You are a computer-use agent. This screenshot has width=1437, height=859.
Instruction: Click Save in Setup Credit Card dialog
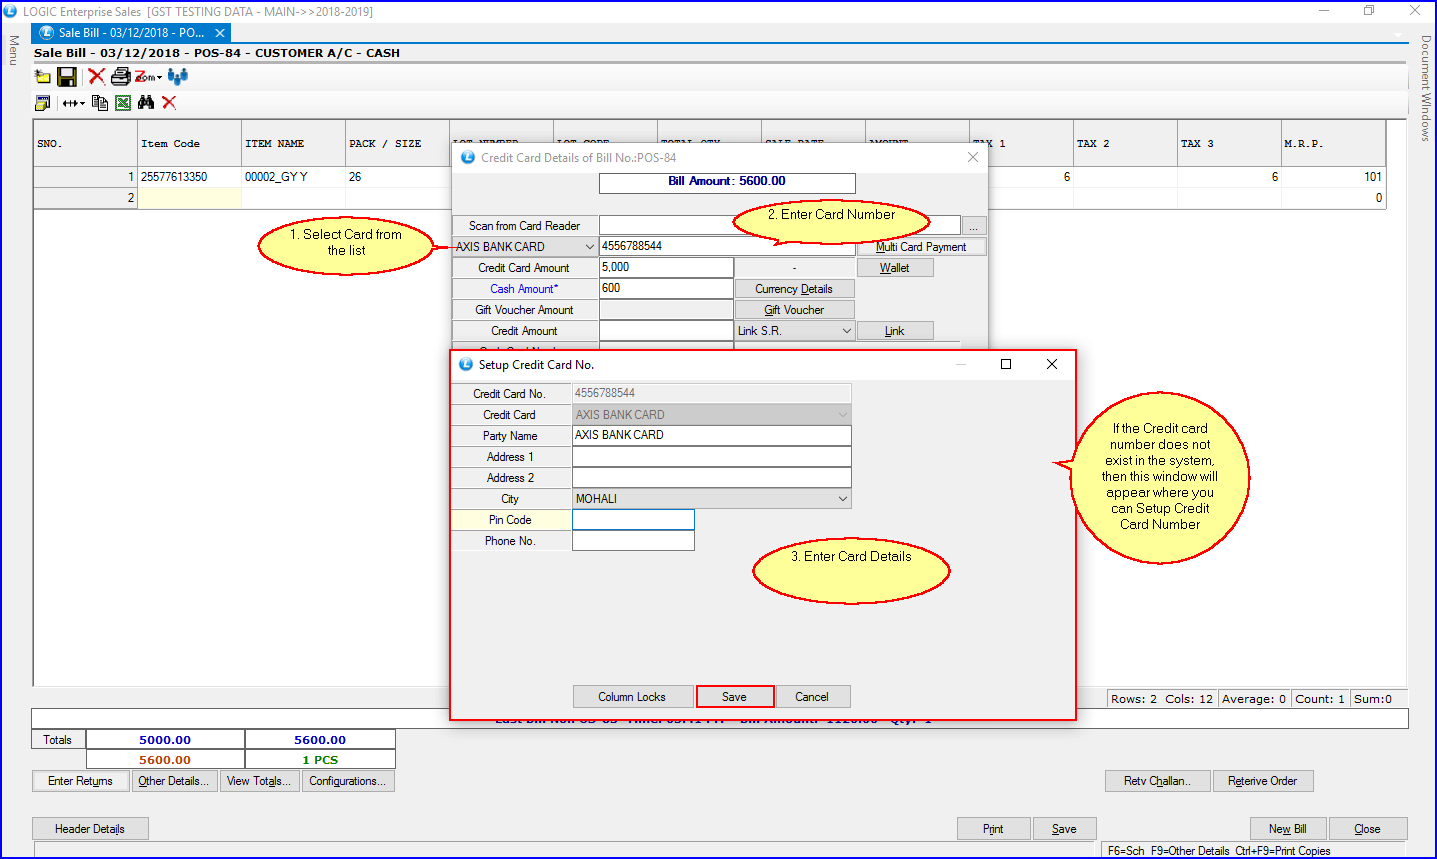coord(734,697)
